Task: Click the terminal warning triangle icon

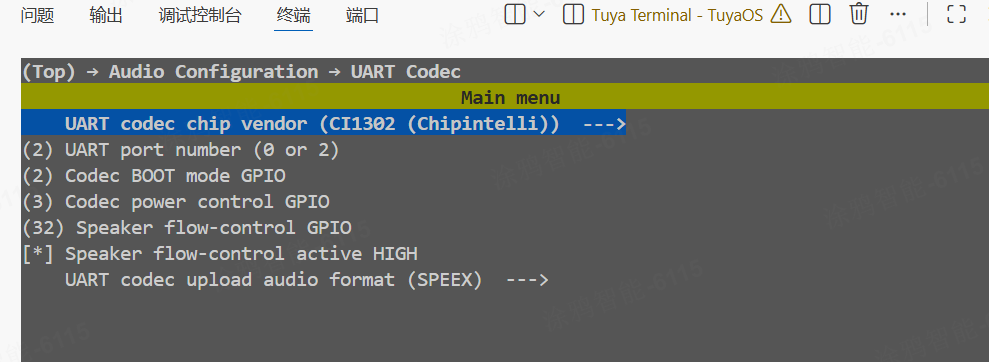Action: coord(781,14)
